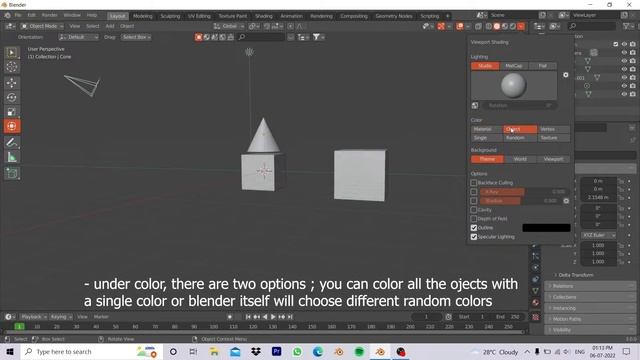This screenshot has height=360, width=640.
Task: Open the Sculpting workspace tab
Action: 170,16
